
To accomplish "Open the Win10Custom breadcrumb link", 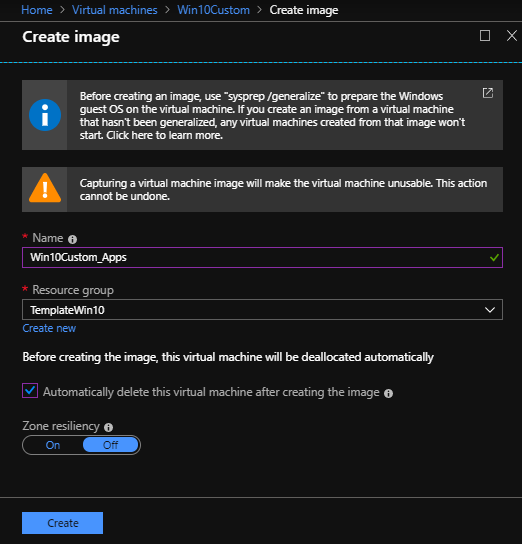I will (x=213, y=10).
